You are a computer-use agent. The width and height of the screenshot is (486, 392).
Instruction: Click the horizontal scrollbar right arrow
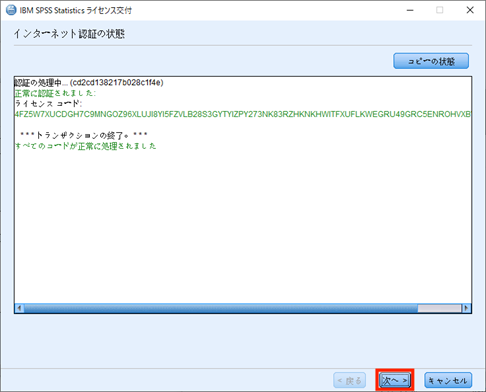[466, 308]
